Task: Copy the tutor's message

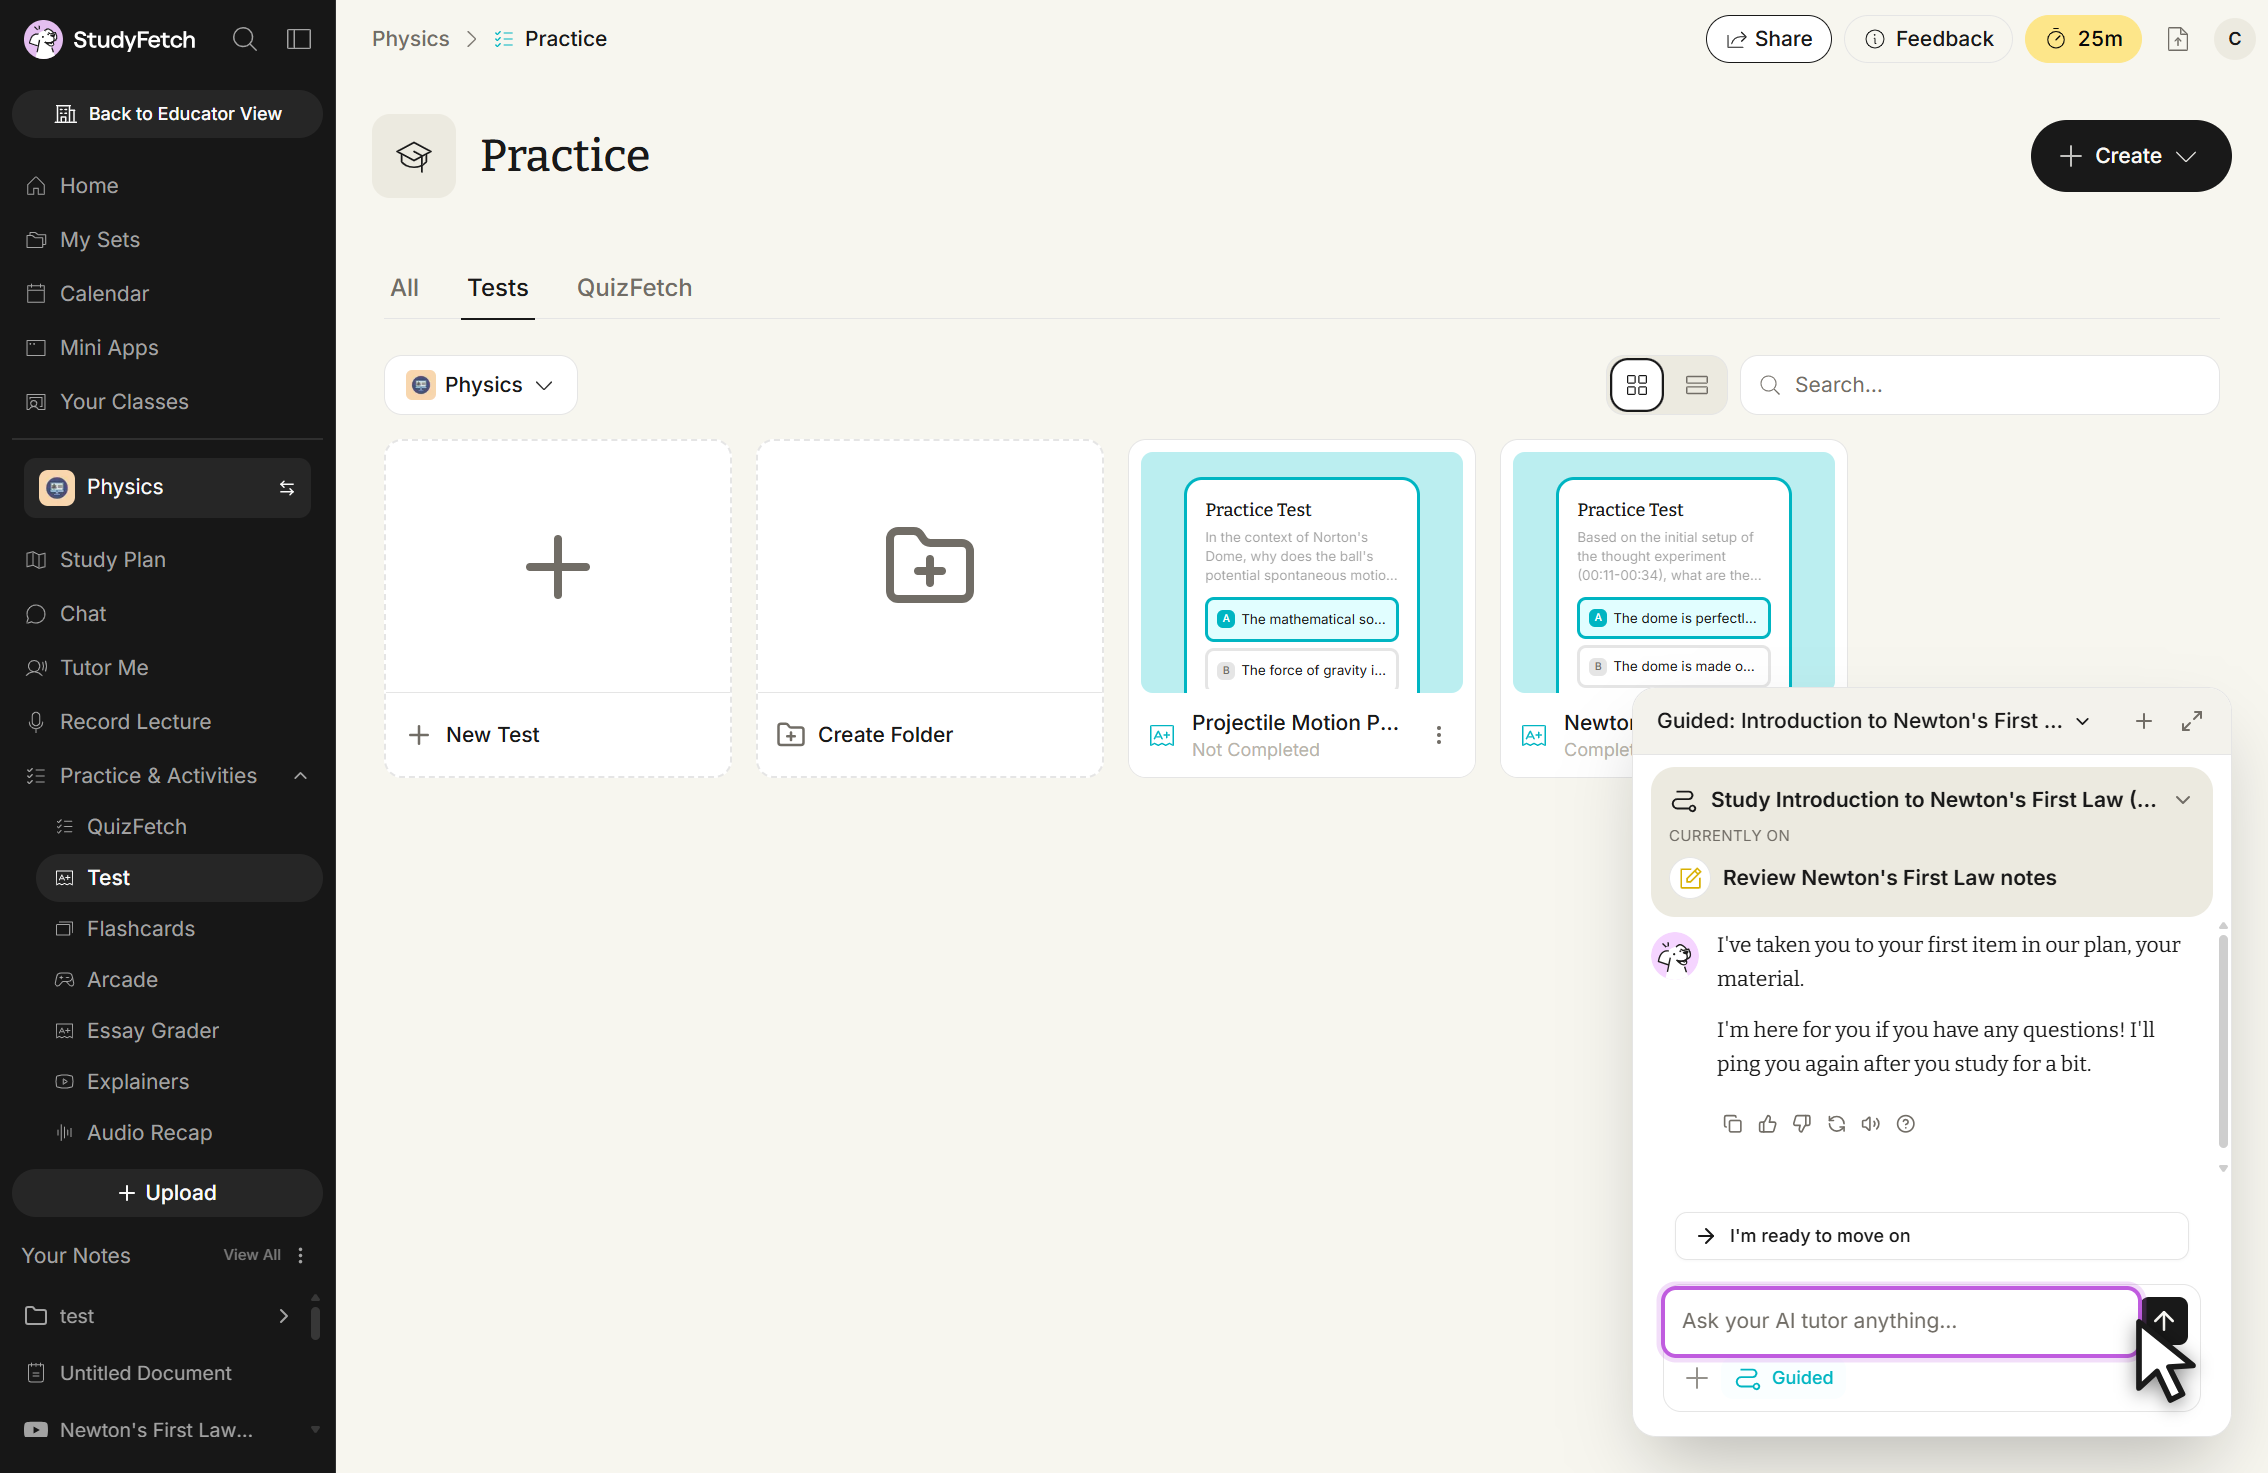Action: tap(1733, 1124)
